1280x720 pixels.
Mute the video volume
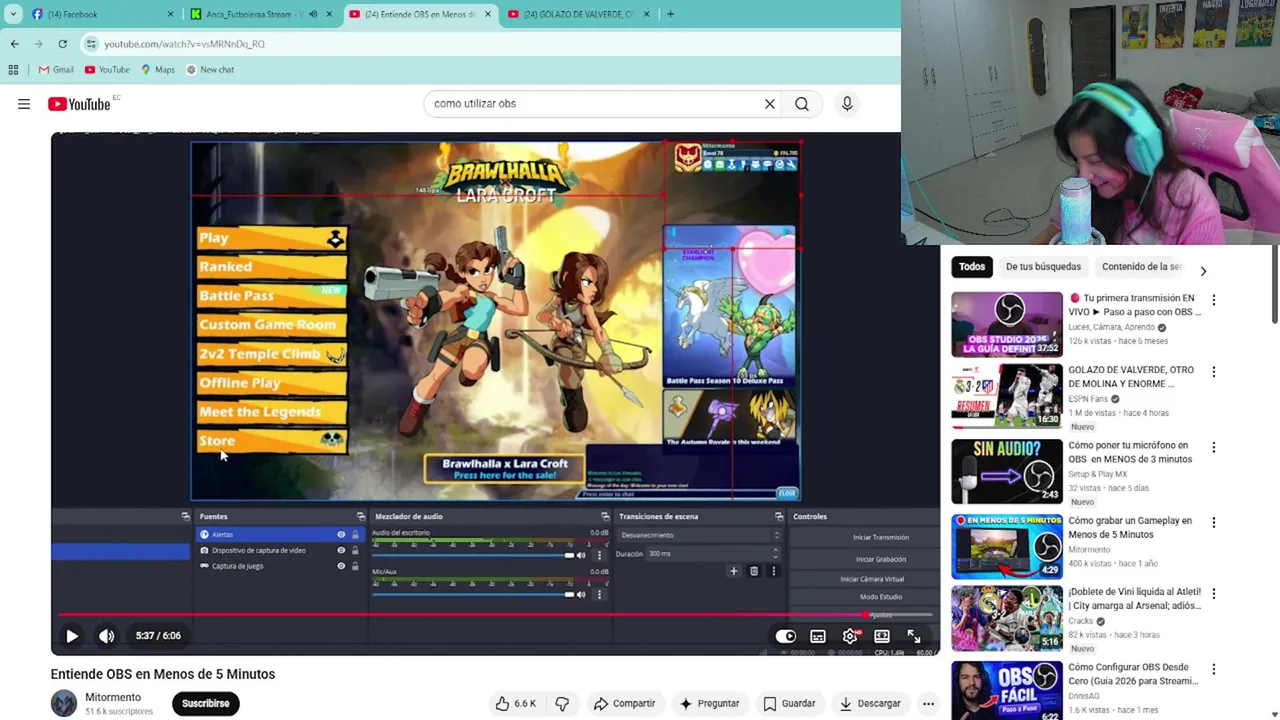(x=107, y=636)
